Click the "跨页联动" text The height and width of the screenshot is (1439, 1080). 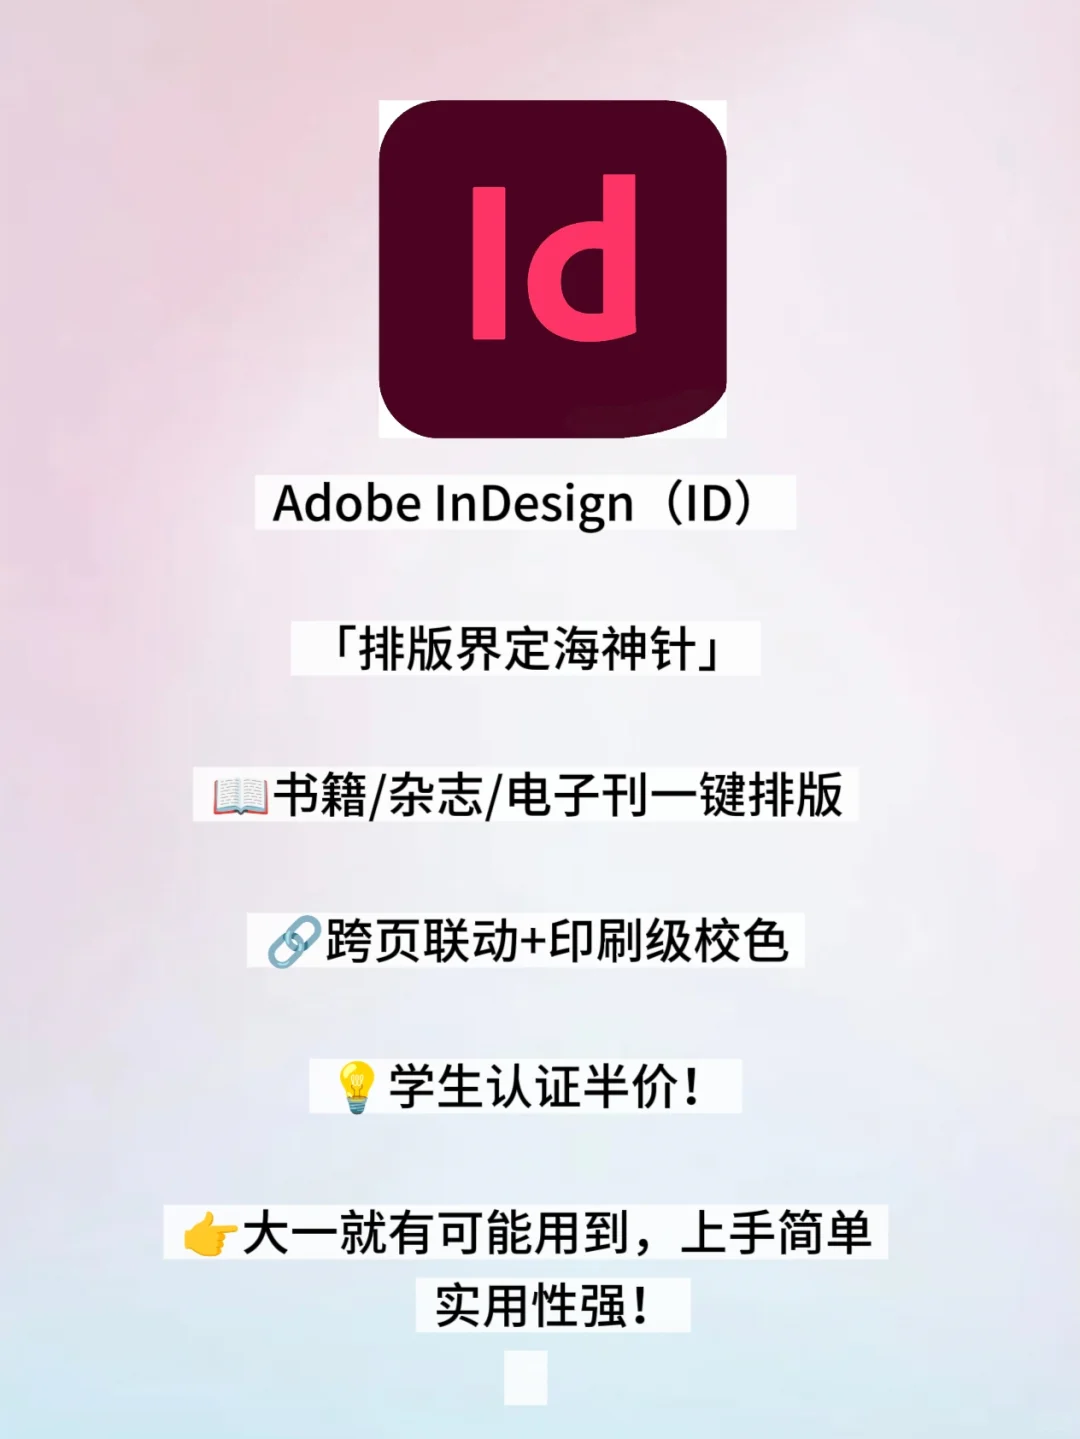(422, 941)
